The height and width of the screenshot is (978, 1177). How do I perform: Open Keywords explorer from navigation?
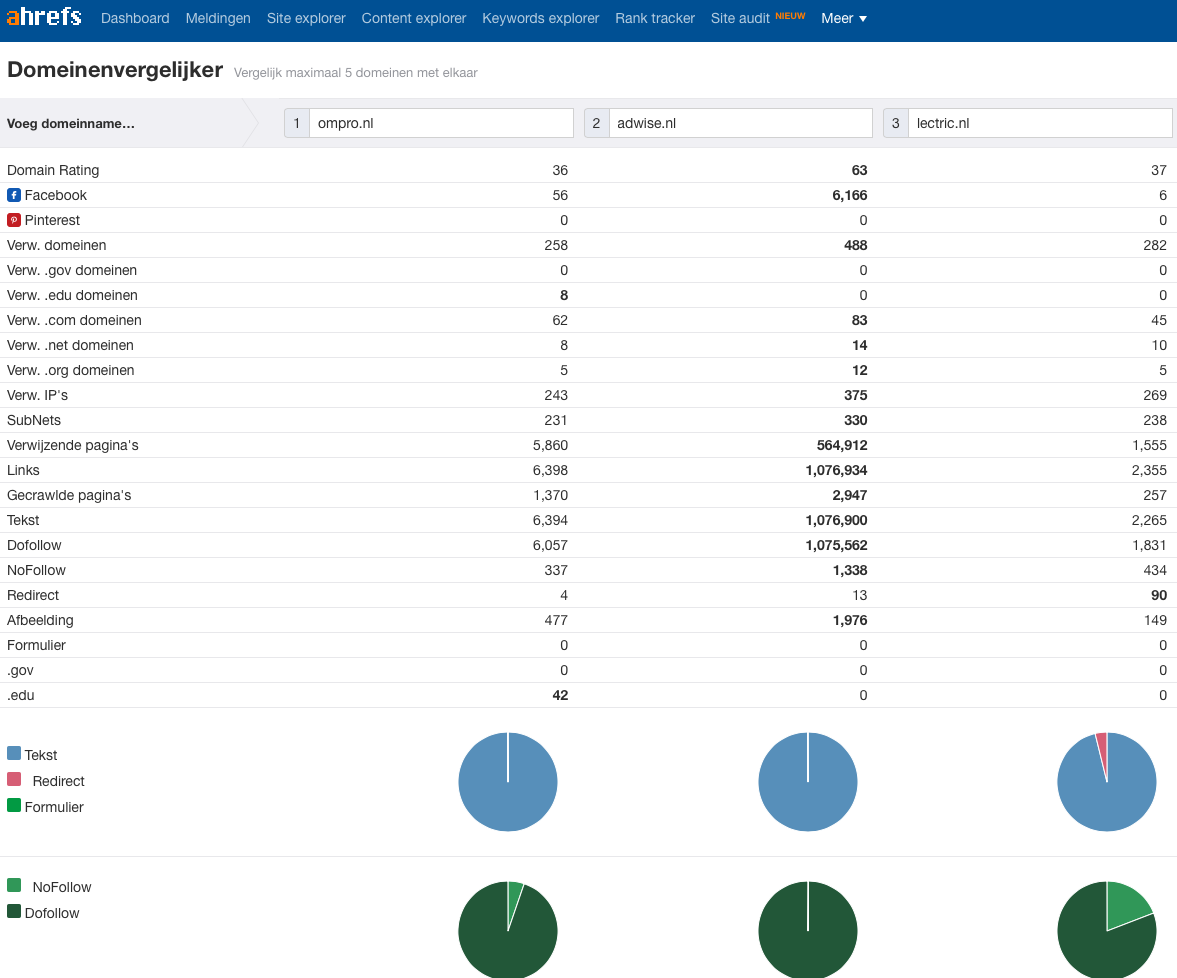tap(540, 18)
